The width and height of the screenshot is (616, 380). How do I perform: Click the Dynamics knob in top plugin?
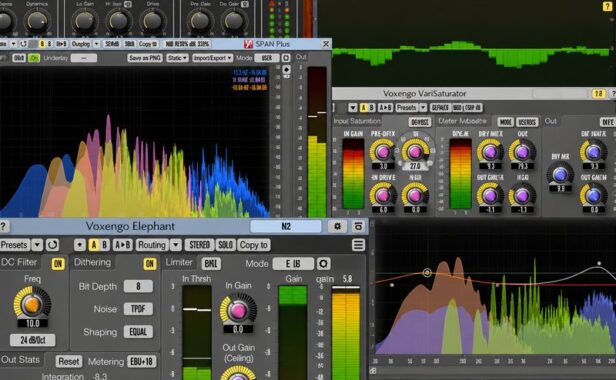pyautogui.click(x=37, y=20)
